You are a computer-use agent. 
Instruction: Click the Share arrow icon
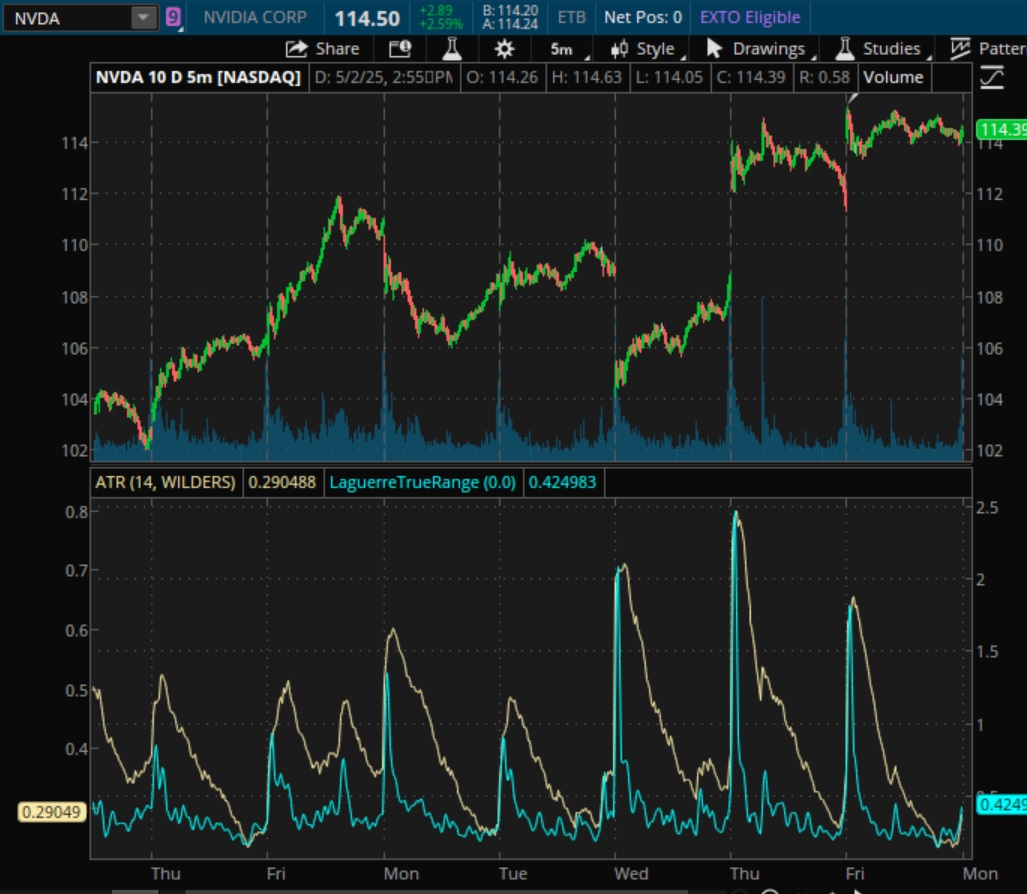296,49
